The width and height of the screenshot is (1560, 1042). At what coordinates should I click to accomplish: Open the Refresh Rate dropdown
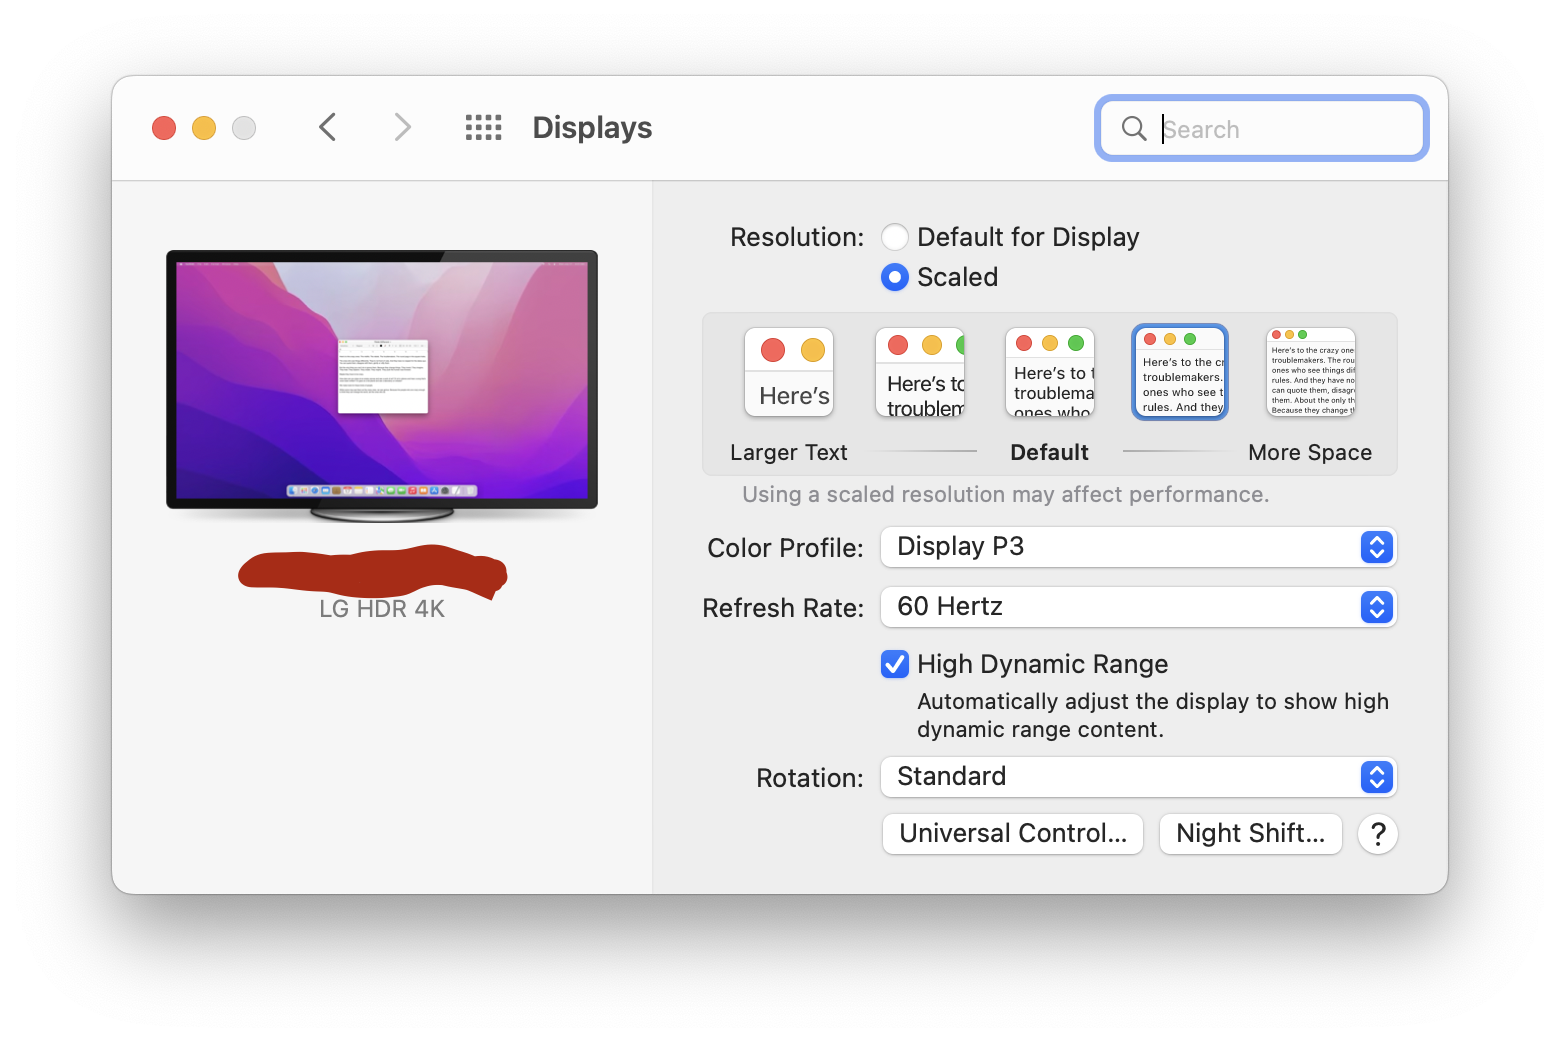pos(1138,607)
